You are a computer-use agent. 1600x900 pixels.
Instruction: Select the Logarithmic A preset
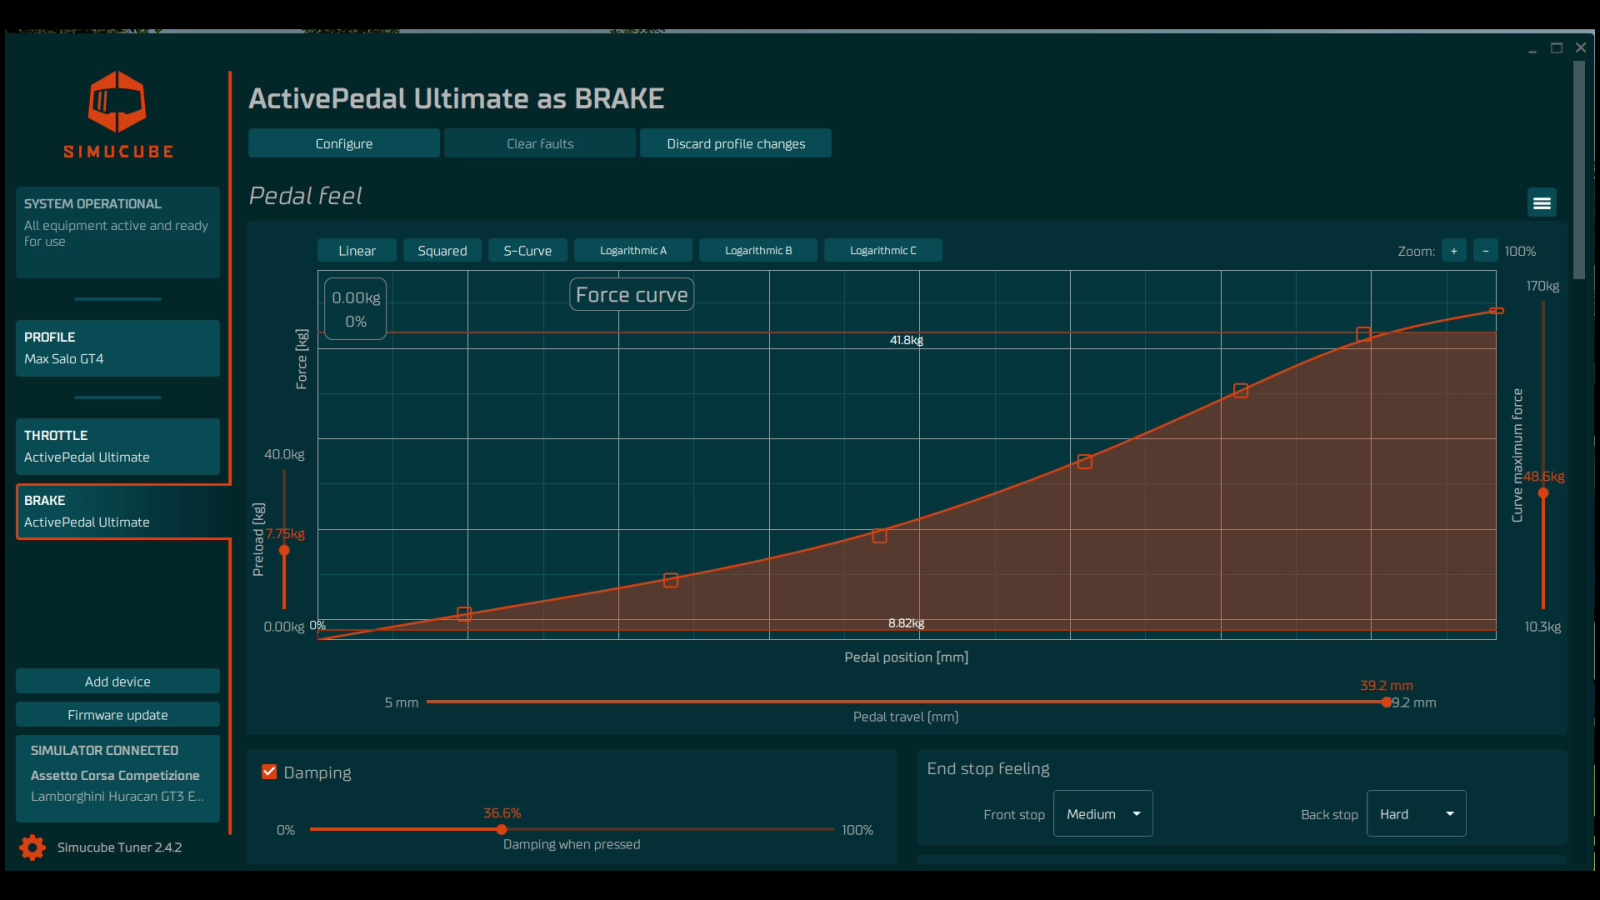click(x=633, y=251)
